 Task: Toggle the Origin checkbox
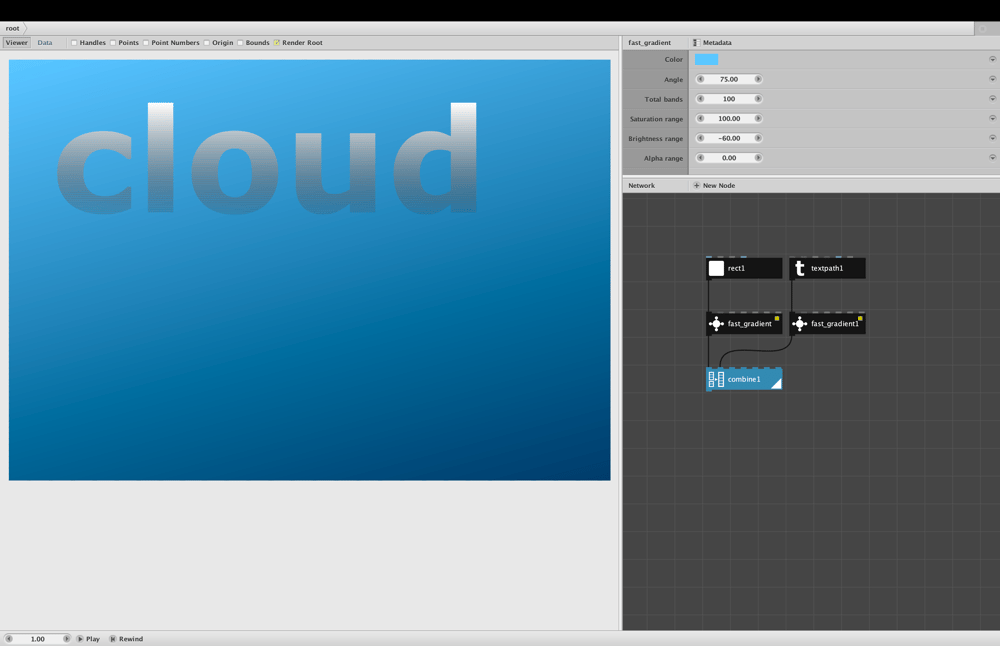207,43
